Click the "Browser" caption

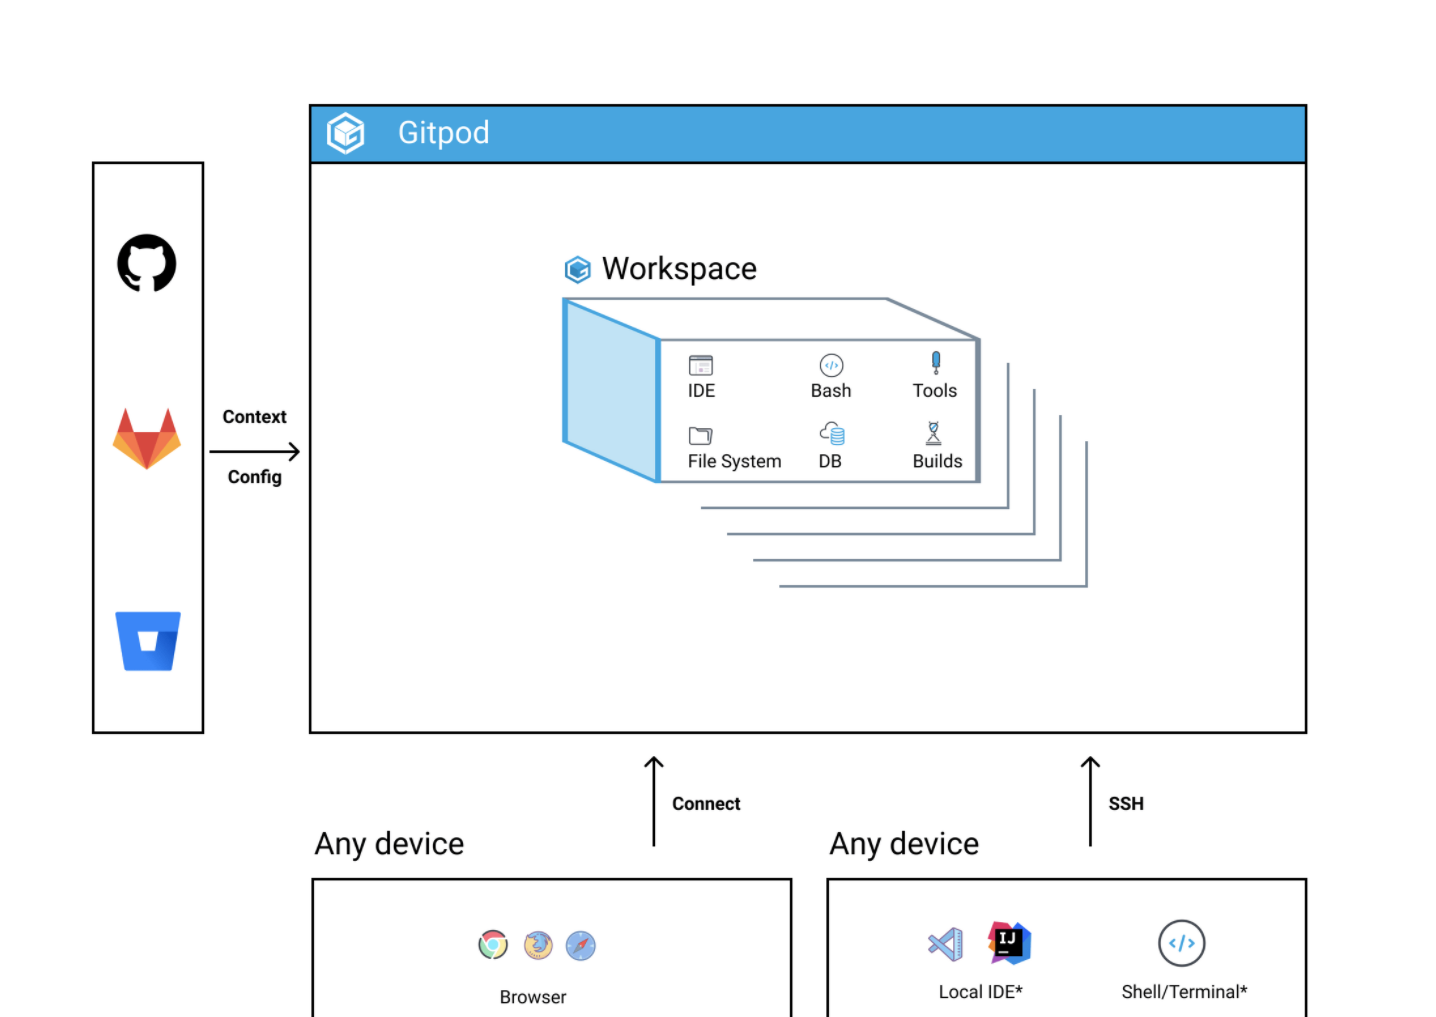533,998
